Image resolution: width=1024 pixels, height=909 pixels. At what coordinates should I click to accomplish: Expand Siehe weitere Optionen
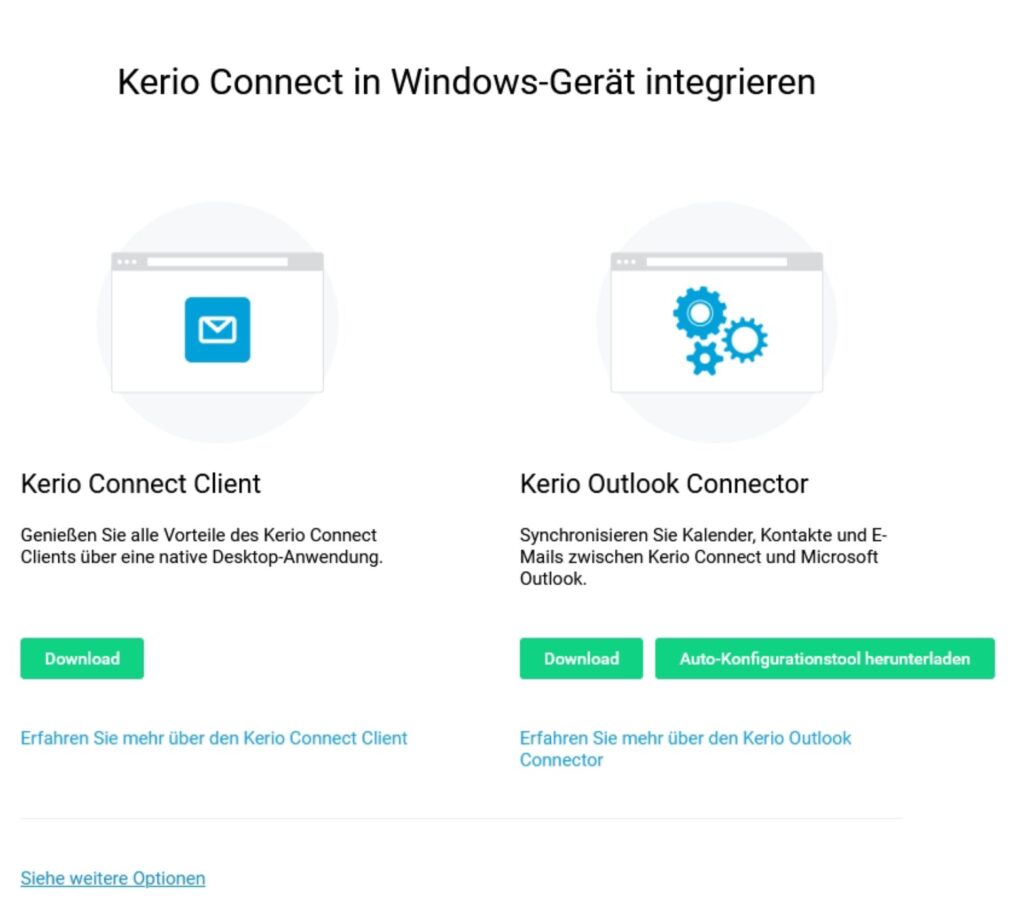click(x=111, y=878)
